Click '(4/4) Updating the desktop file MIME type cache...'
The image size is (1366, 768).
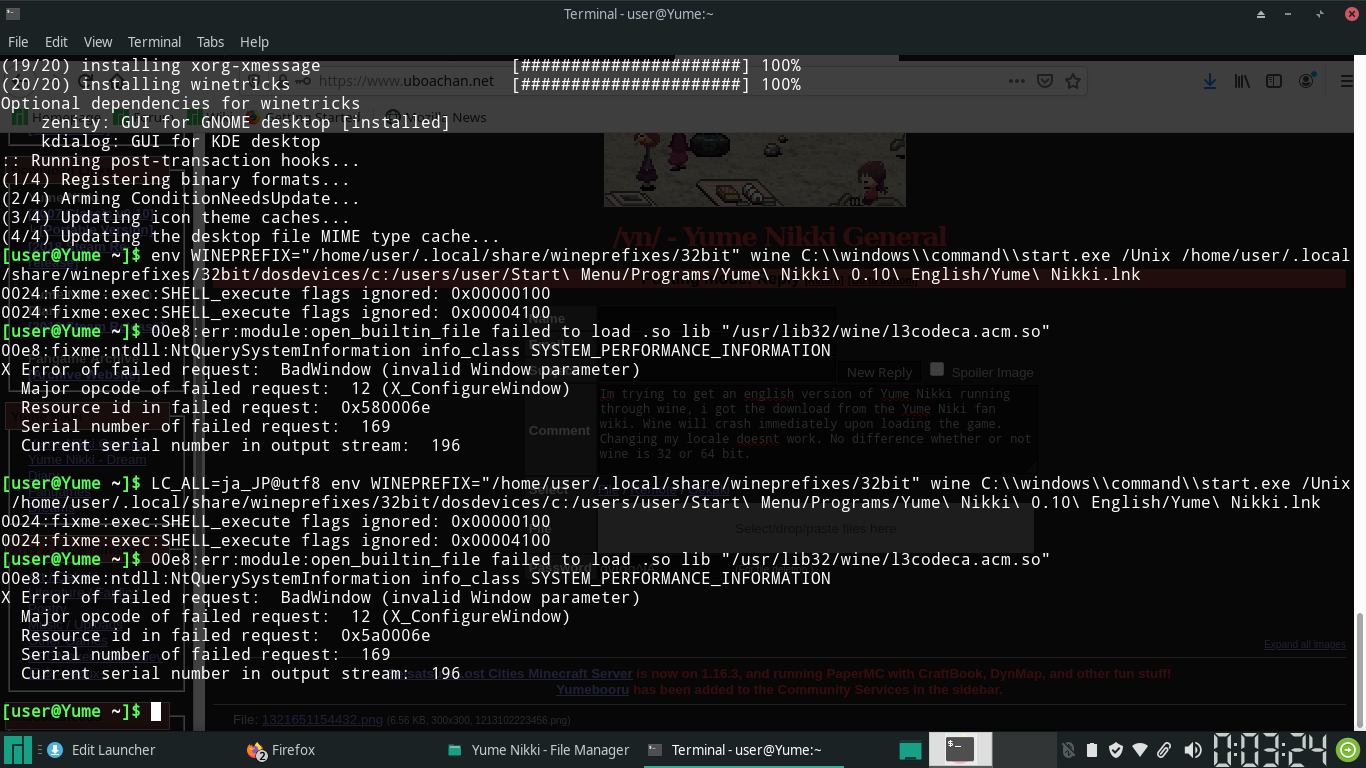[x=251, y=236]
